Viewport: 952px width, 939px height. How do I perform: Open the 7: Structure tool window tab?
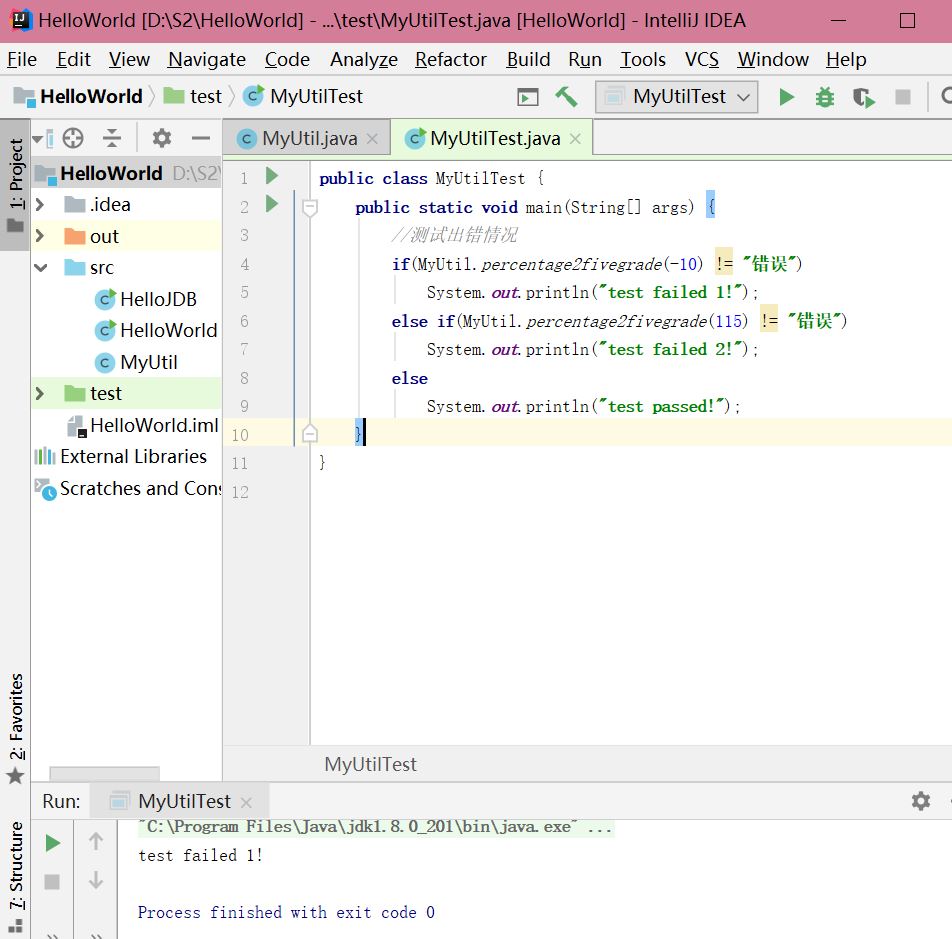point(16,876)
